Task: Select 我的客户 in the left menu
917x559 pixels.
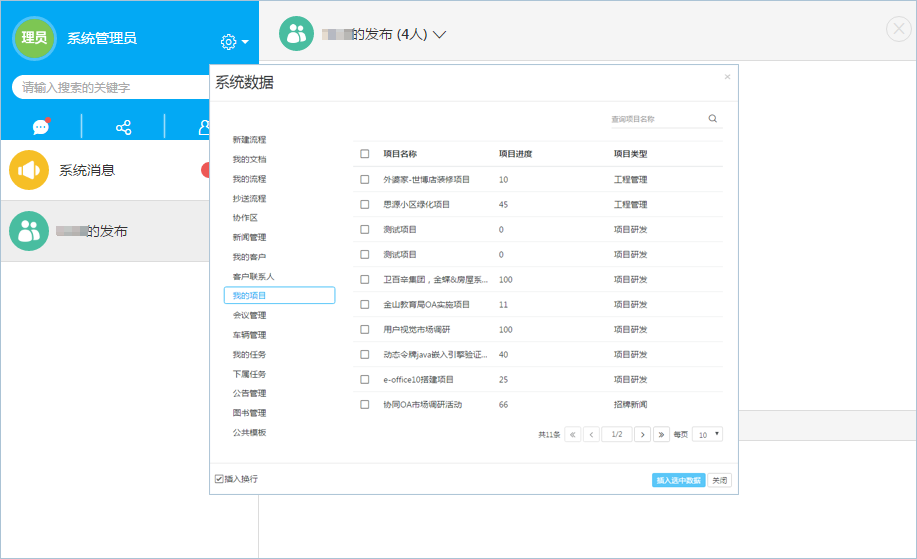Action: [x=249, y=257]
